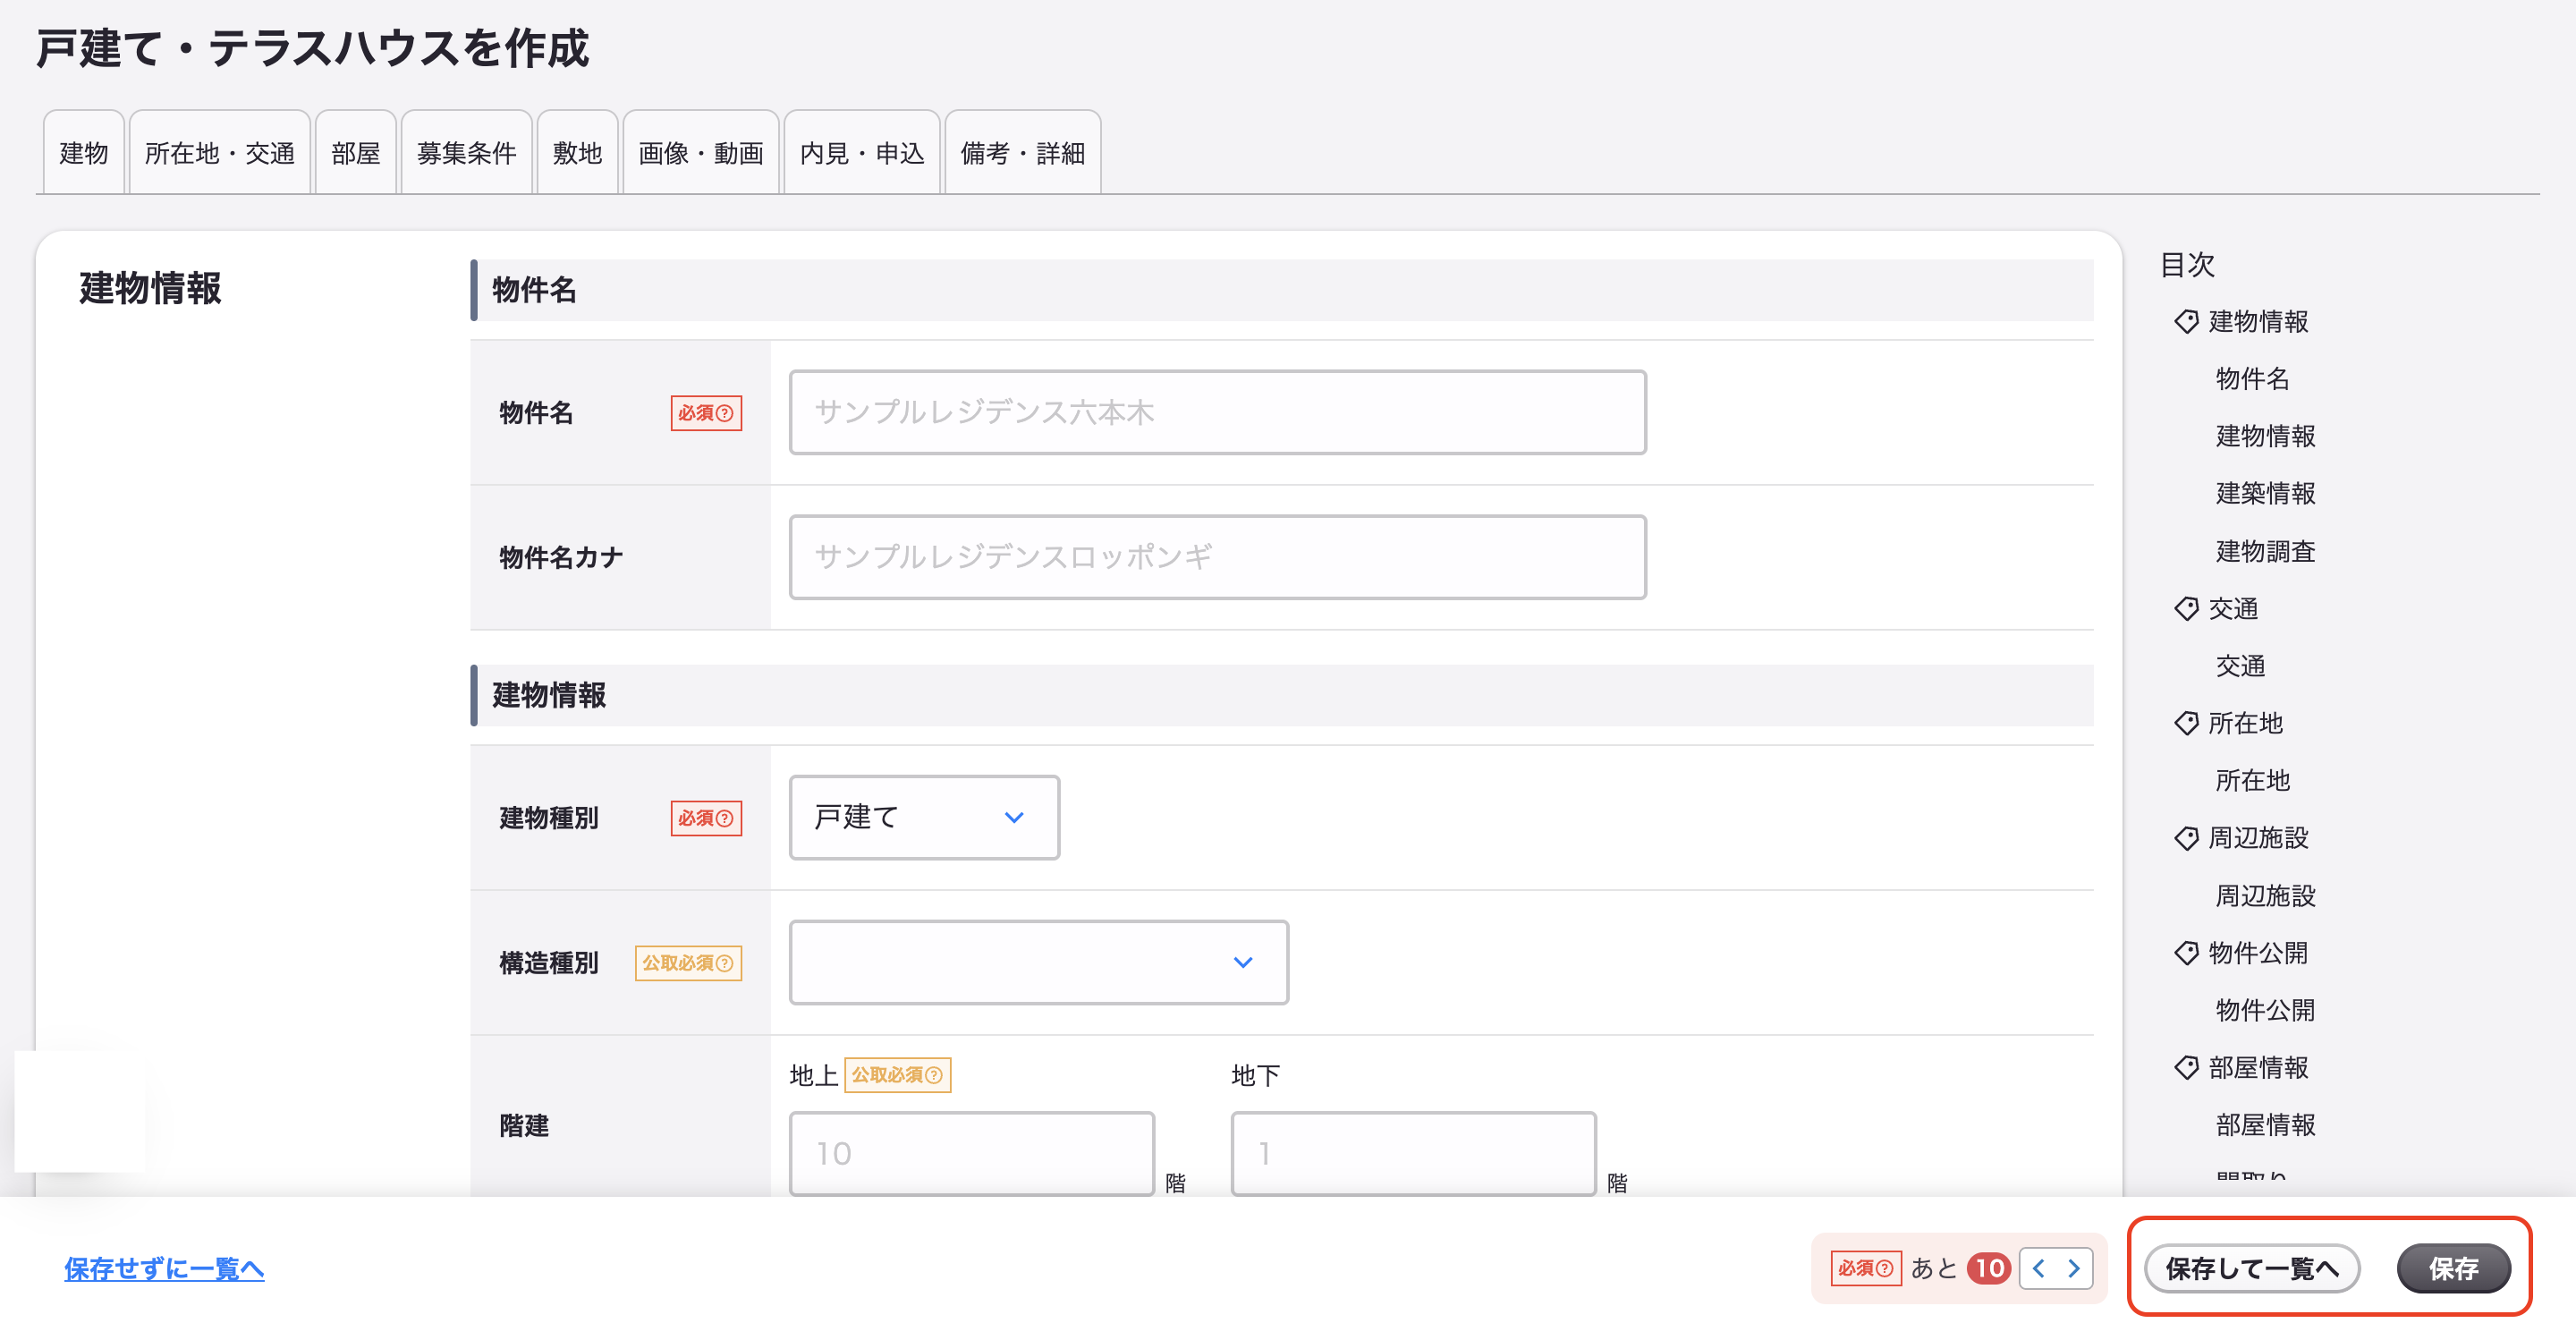Click the tag icon beside 部屋情報 in 目次
The image size is (2576, 1340).
point(2186,1067)
